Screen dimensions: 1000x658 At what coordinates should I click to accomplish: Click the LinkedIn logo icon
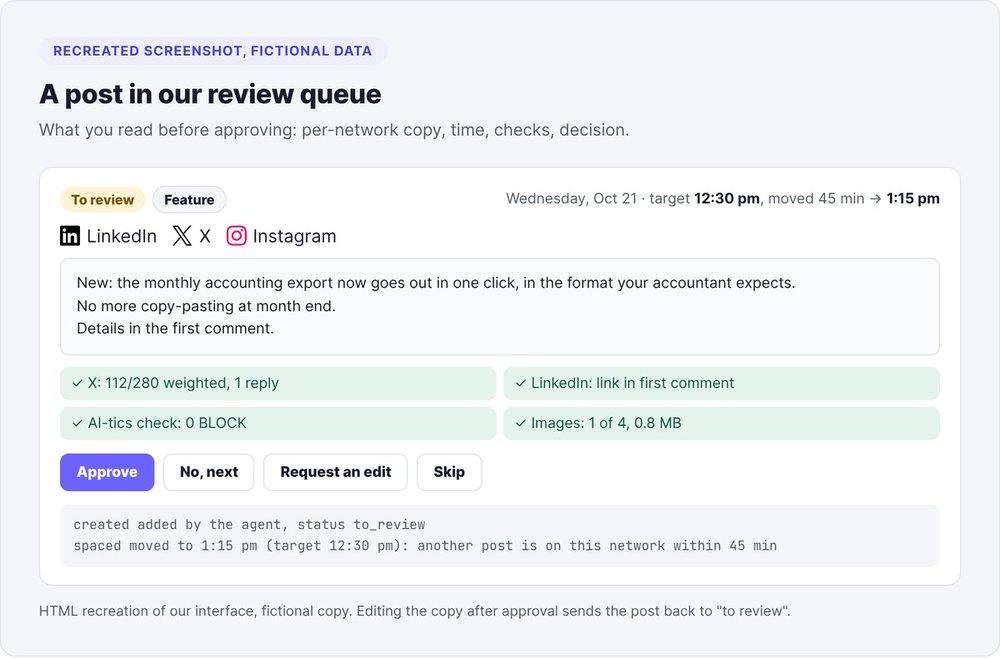[x=70, y=236]
